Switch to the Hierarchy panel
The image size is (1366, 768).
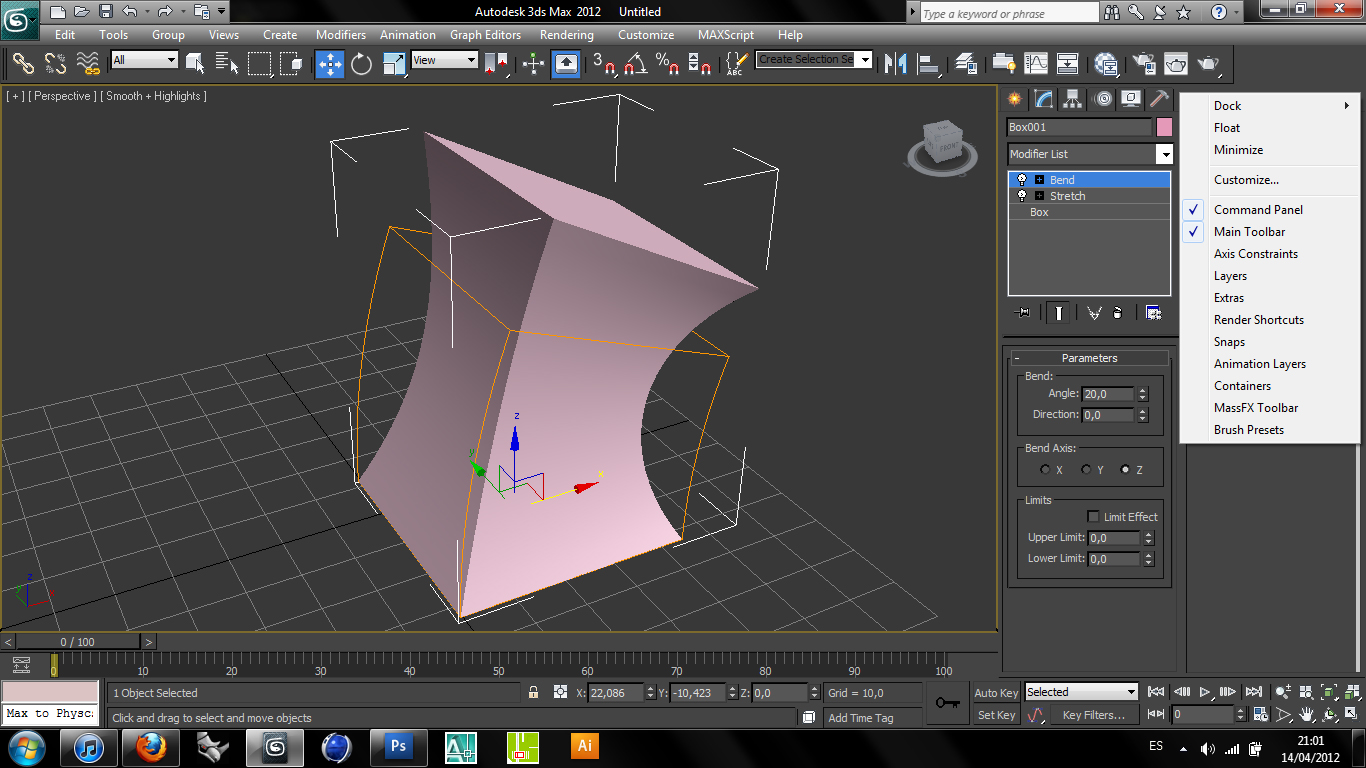click(1072, 98)
